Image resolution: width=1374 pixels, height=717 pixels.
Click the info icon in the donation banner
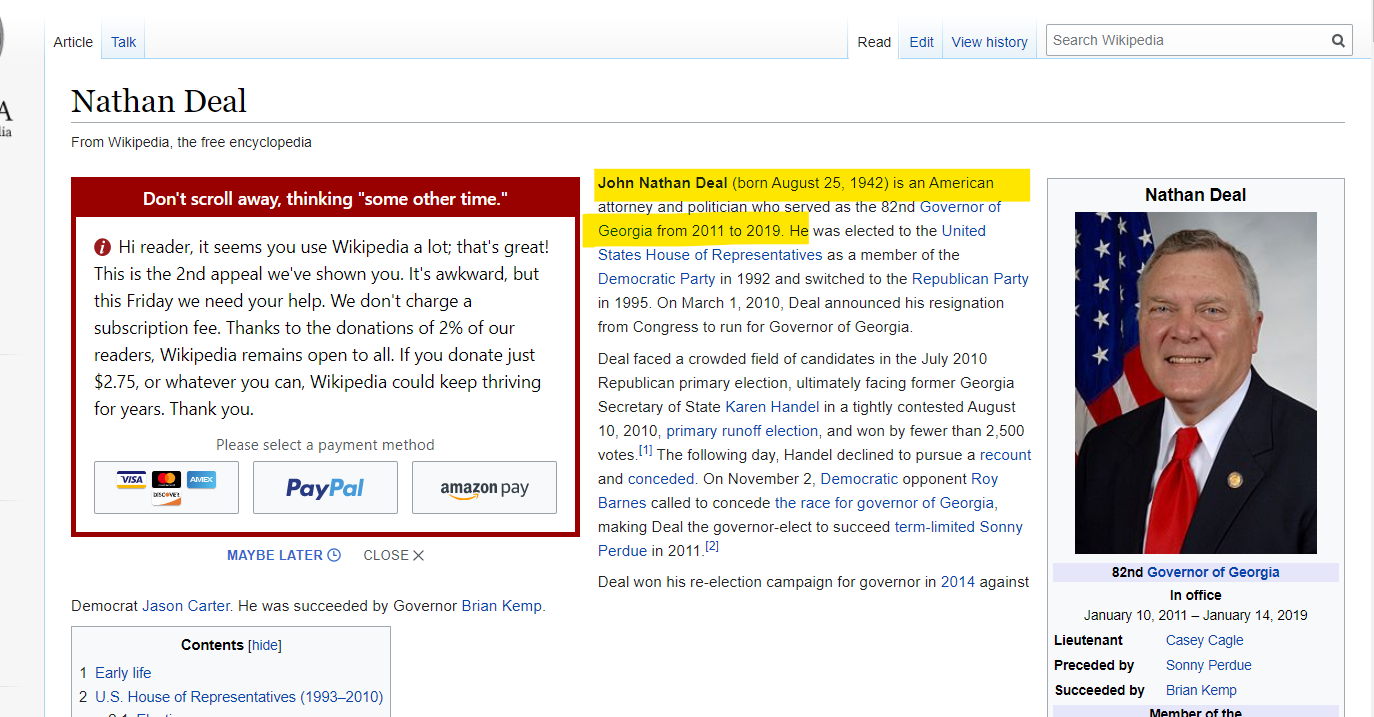tap(102, 247)
